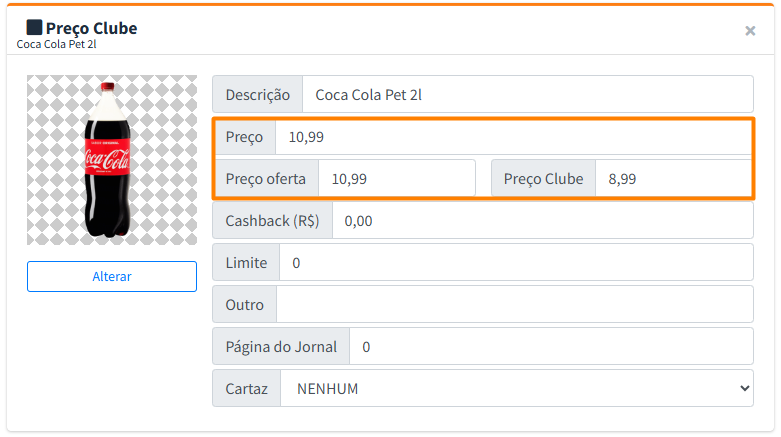Click the Preço Clube field label

pyautogui.click(x=543, y=179)
